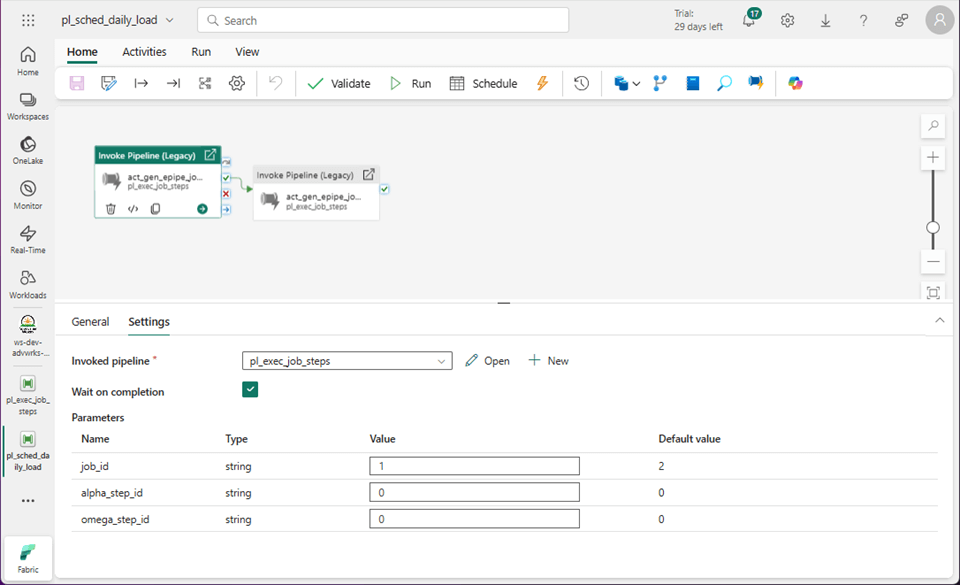960x585 pixels.
Task: Collapse the bottom settings panel chevron
Action: tap(939, 320)
